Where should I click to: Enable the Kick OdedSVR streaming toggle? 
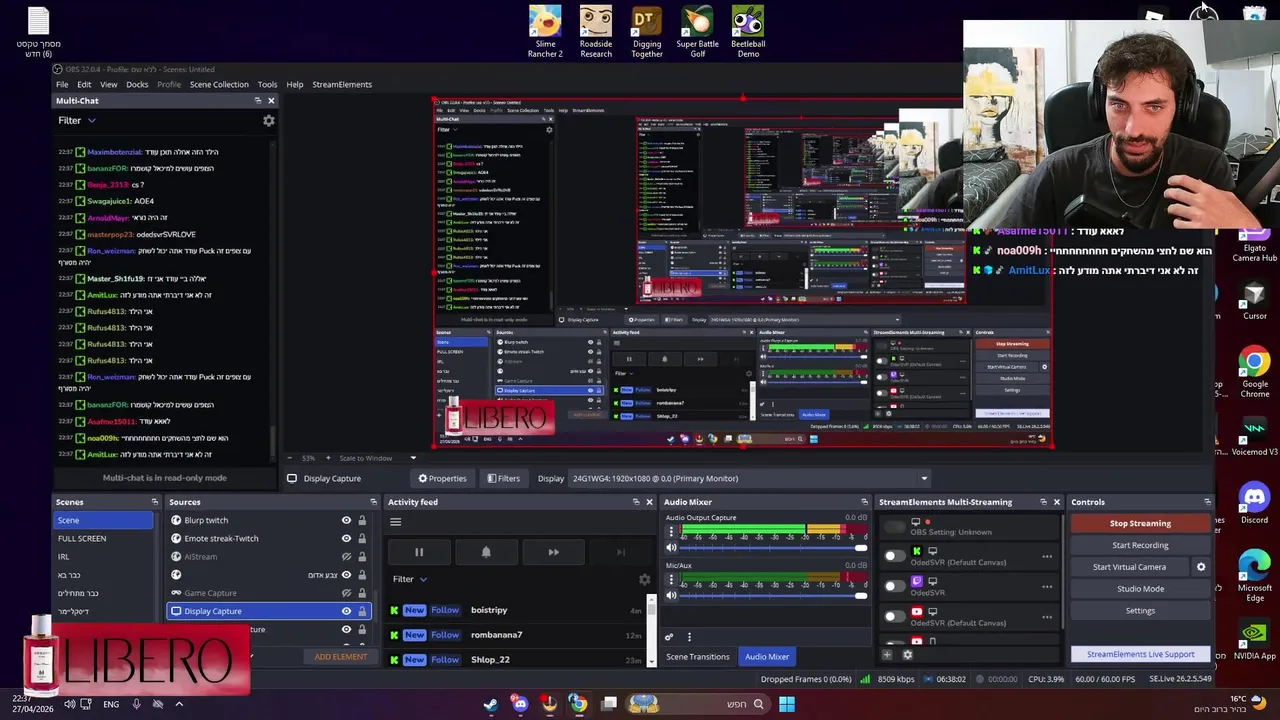(894, 556)
